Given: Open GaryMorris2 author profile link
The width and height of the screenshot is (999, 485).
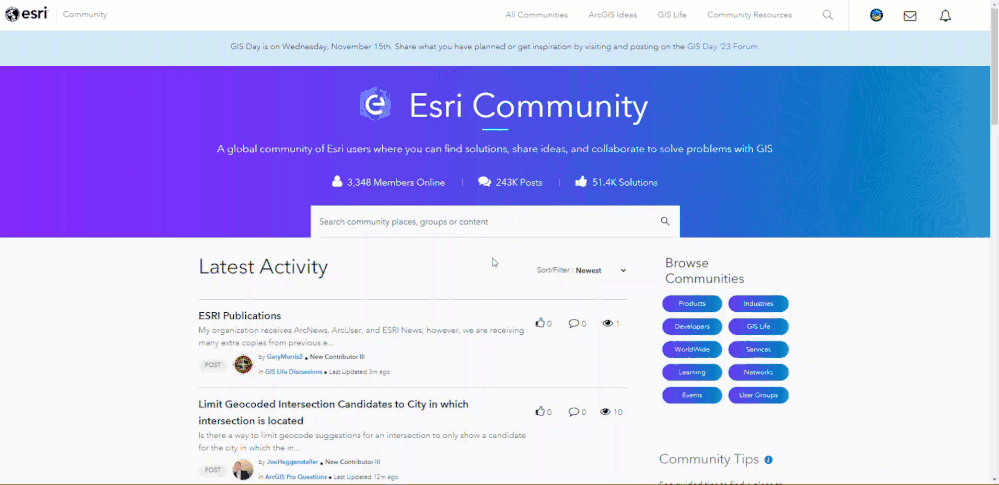Looking at the screenshot, I should (285, 357).
